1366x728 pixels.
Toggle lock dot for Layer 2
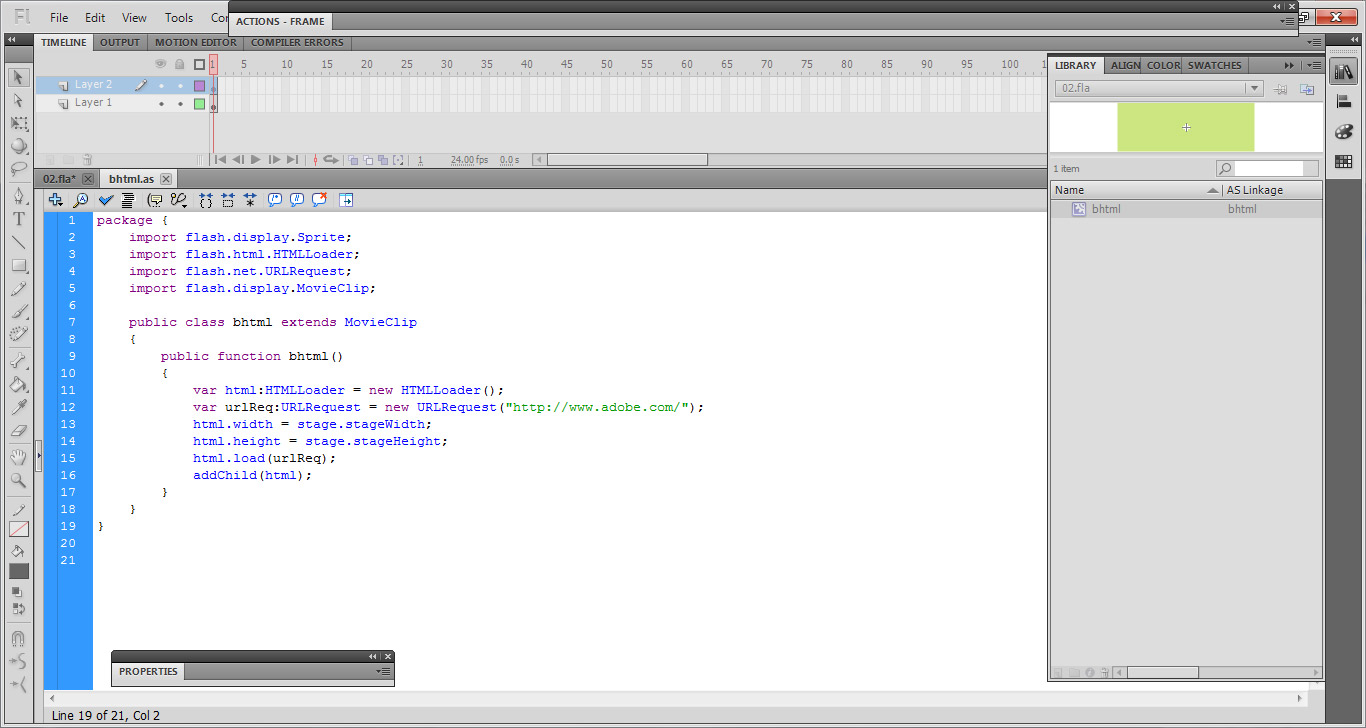pos(180,85)
